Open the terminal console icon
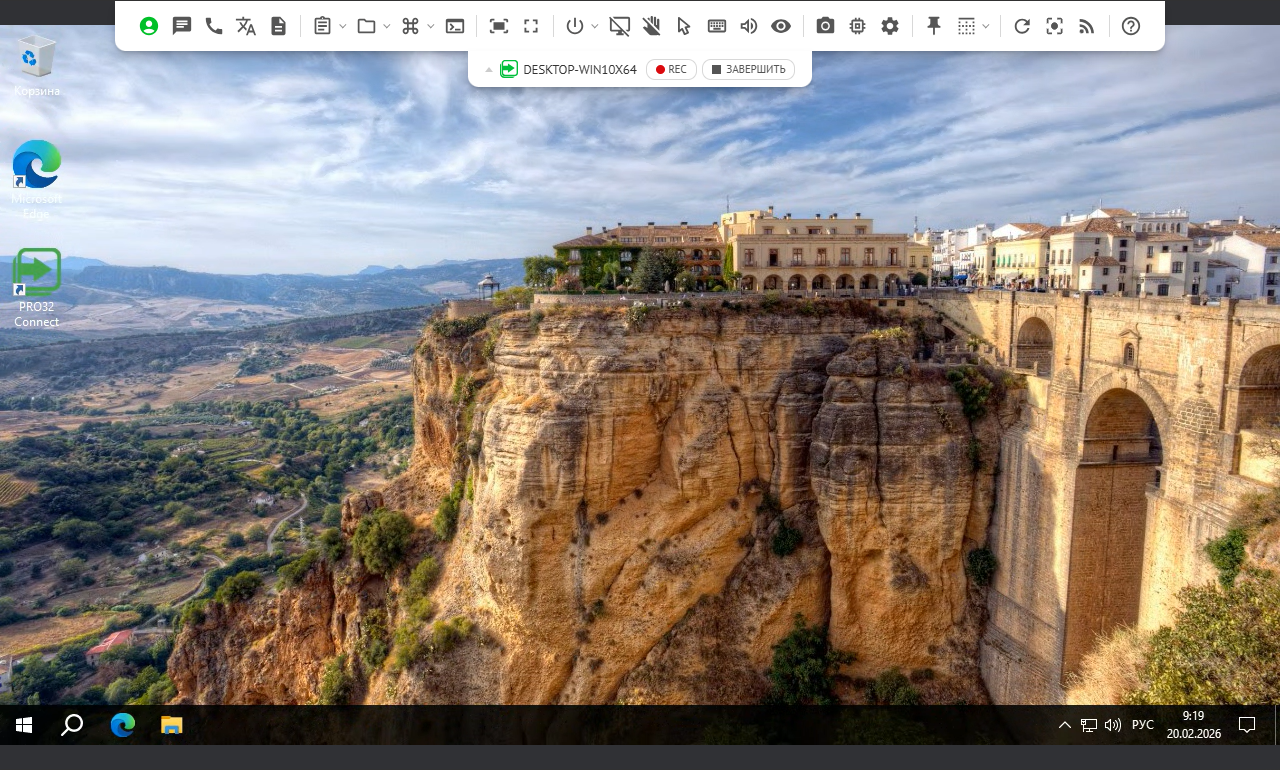1280x770 pixels. (455, 26)
